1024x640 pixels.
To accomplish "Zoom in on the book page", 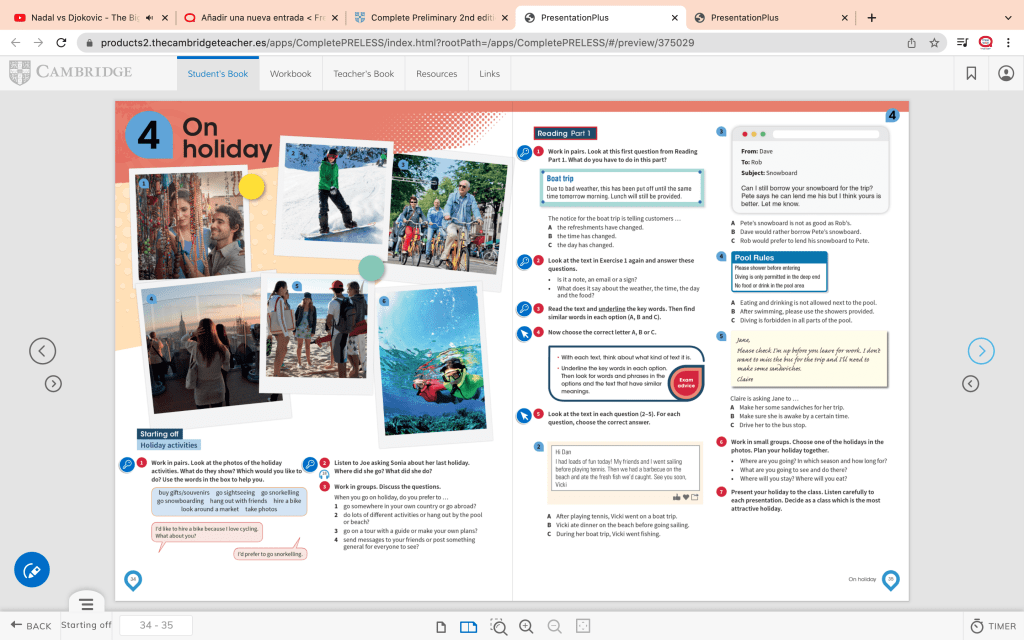I will tap(526, 626).
